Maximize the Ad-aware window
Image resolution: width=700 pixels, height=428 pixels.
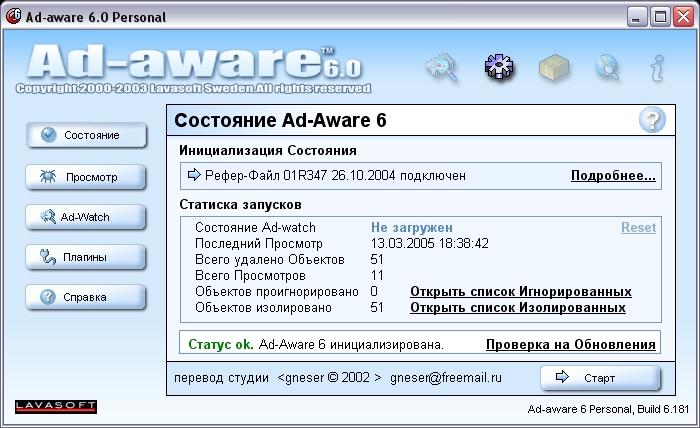[x=660, y=17]
